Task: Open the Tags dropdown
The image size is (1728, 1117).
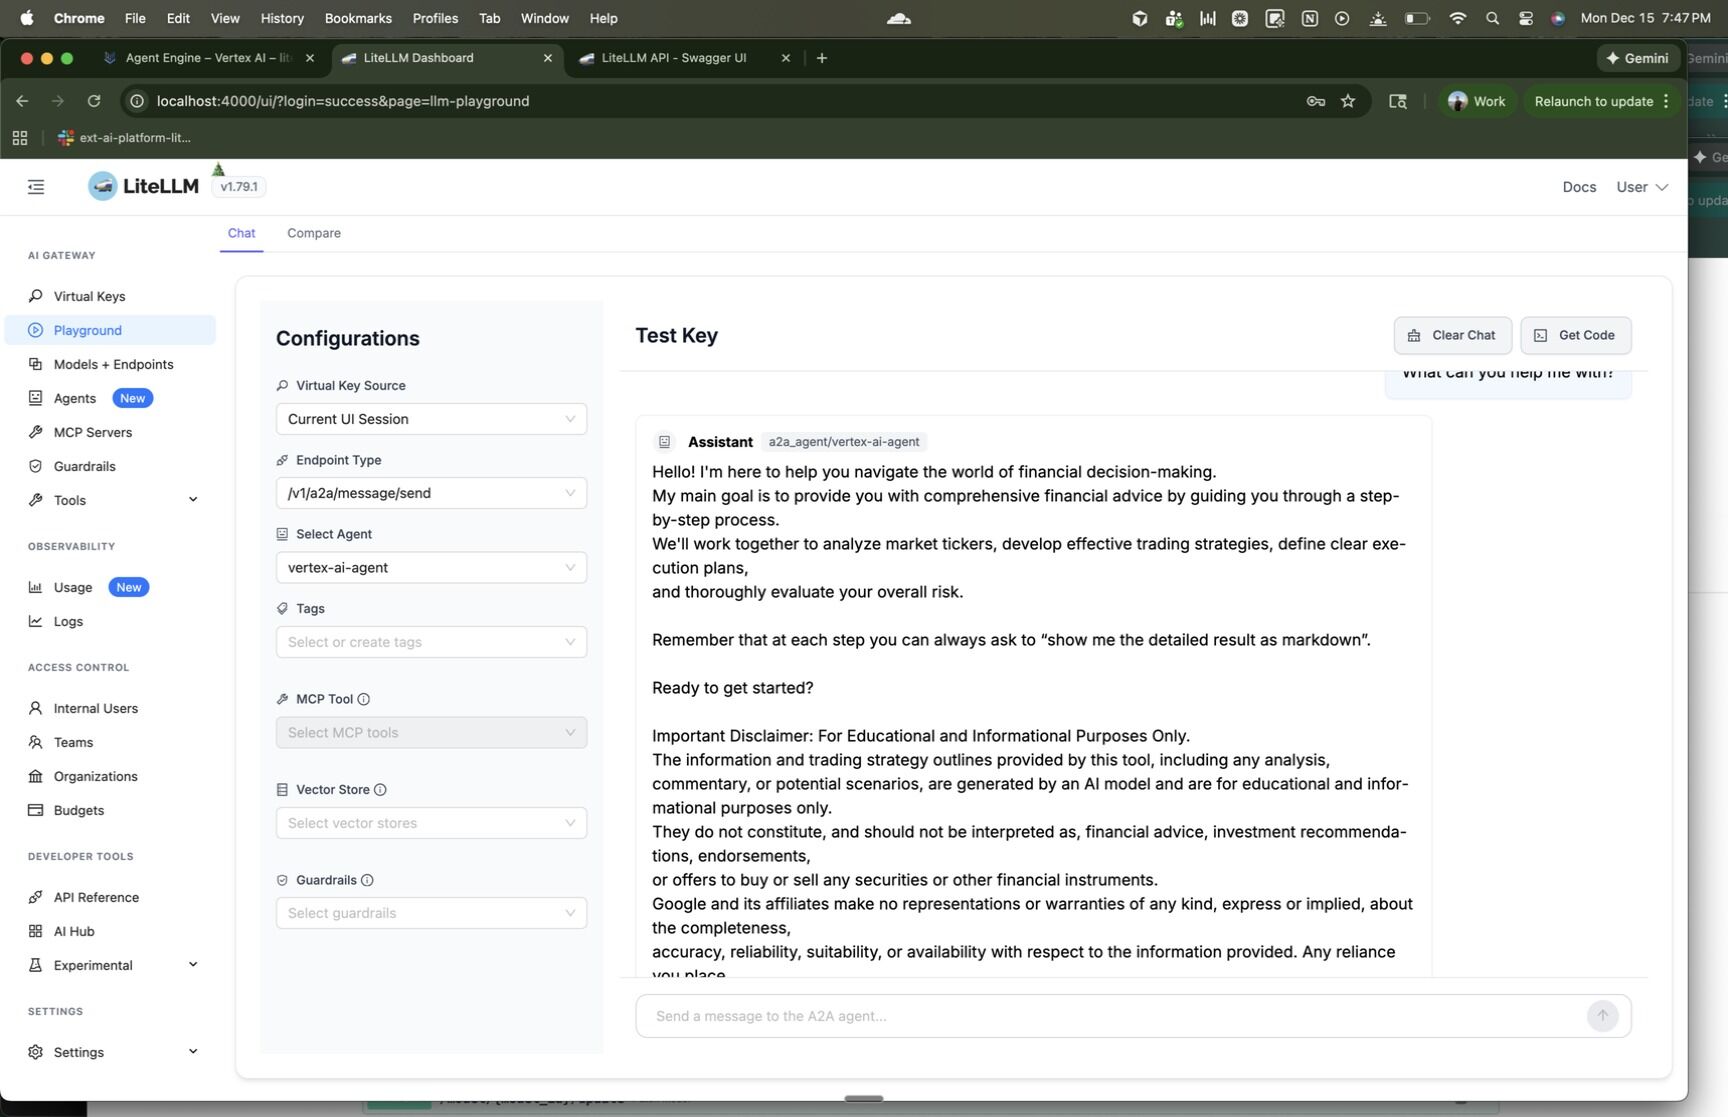Action: [431, 642]
